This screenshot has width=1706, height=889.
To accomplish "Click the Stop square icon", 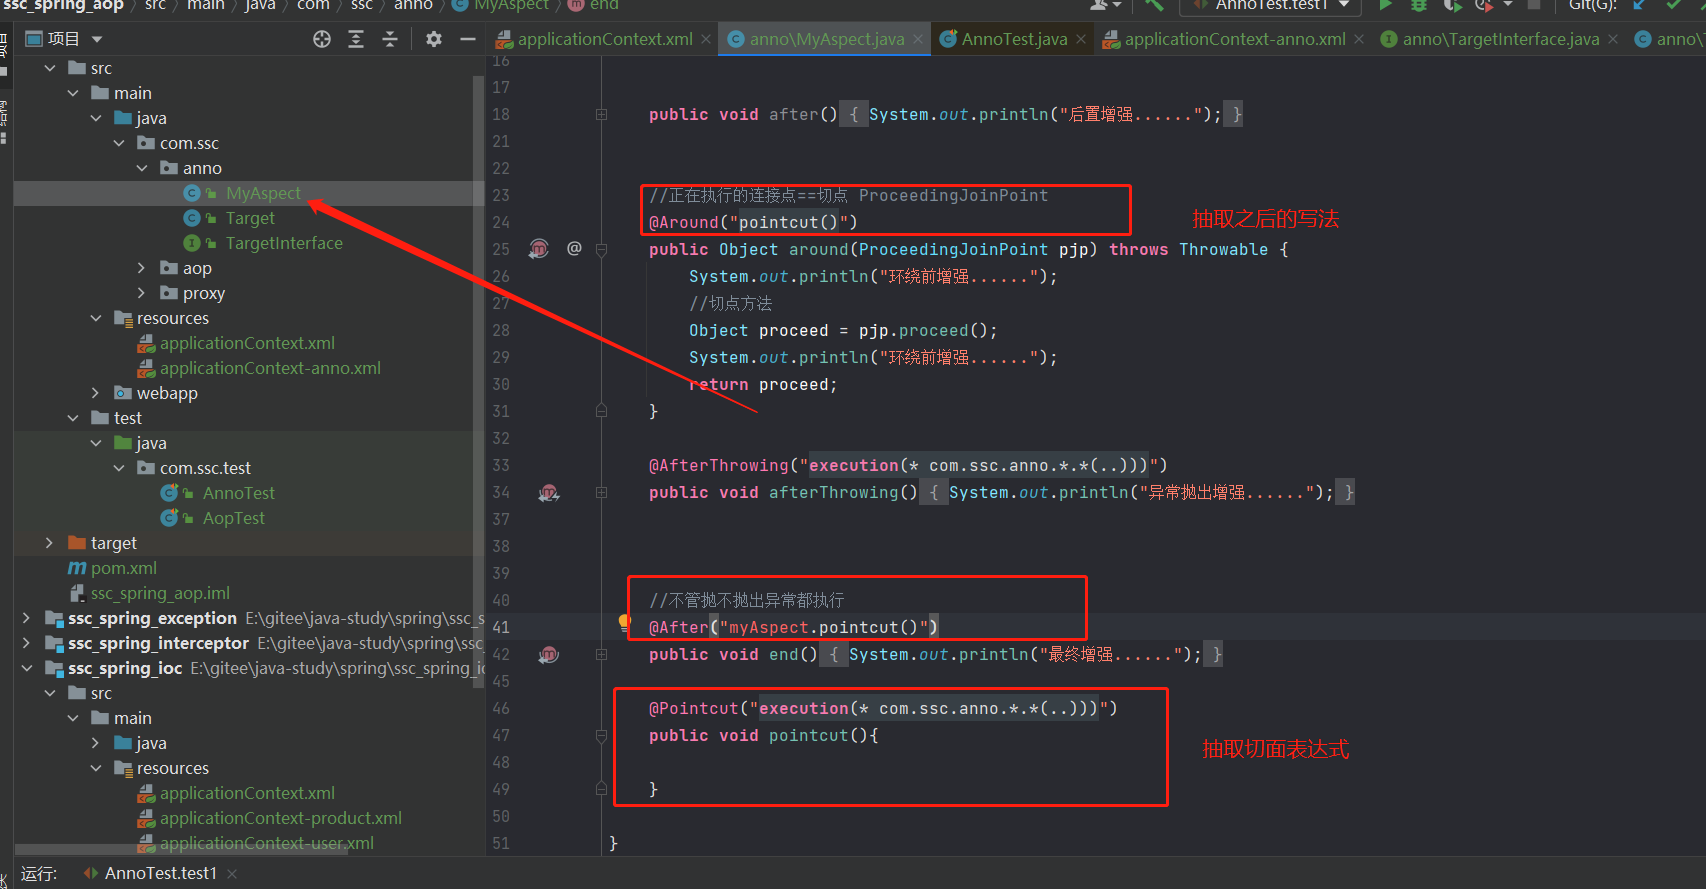I will [x=1534, y=5].
